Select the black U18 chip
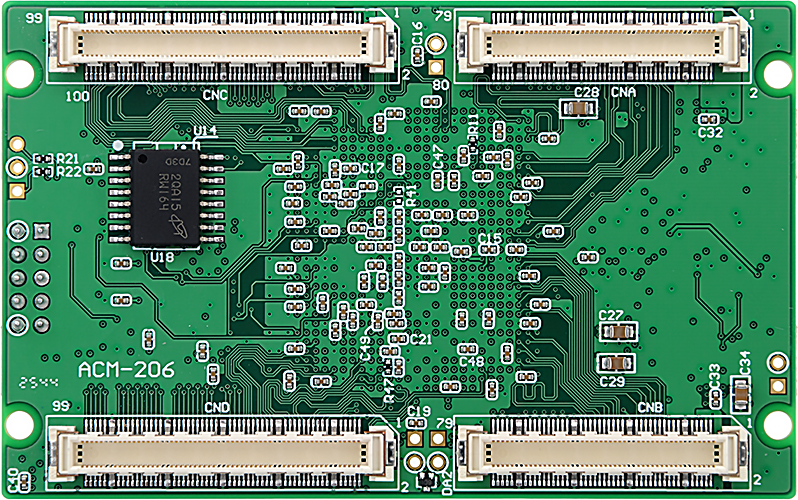 (x=166, y=199)
